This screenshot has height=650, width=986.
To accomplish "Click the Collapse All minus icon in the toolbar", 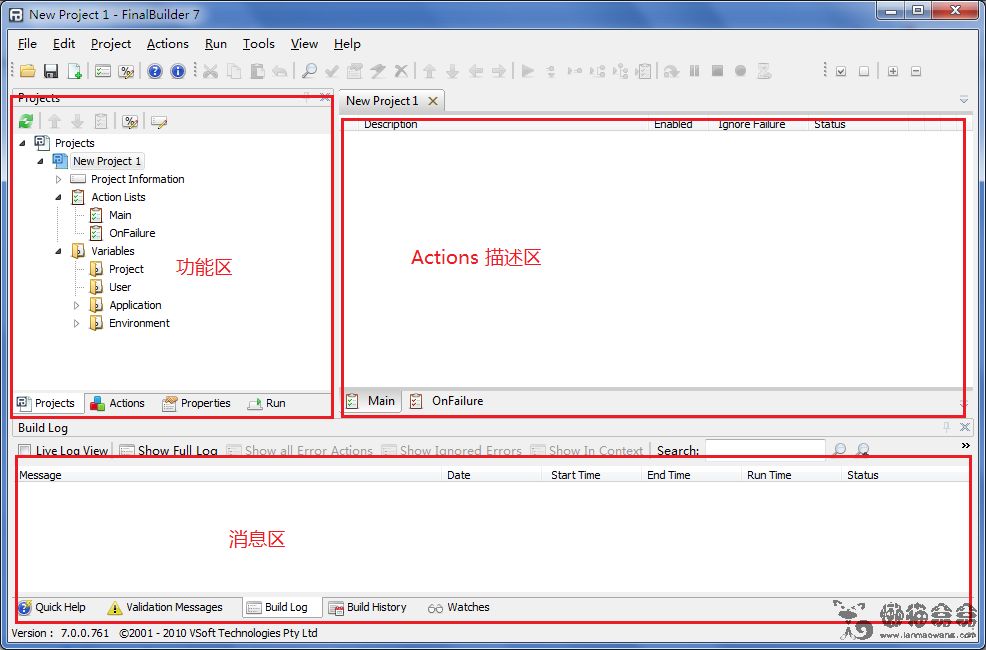I will (x=916, y=71).
